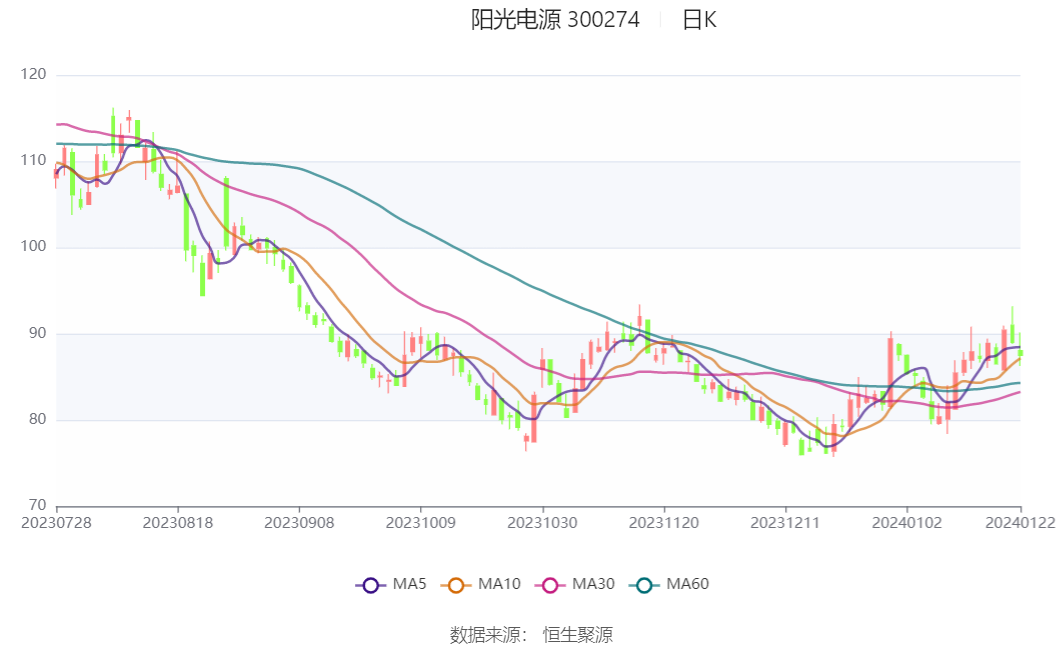Click the 100 y-axis value

[x=33, y=246]
